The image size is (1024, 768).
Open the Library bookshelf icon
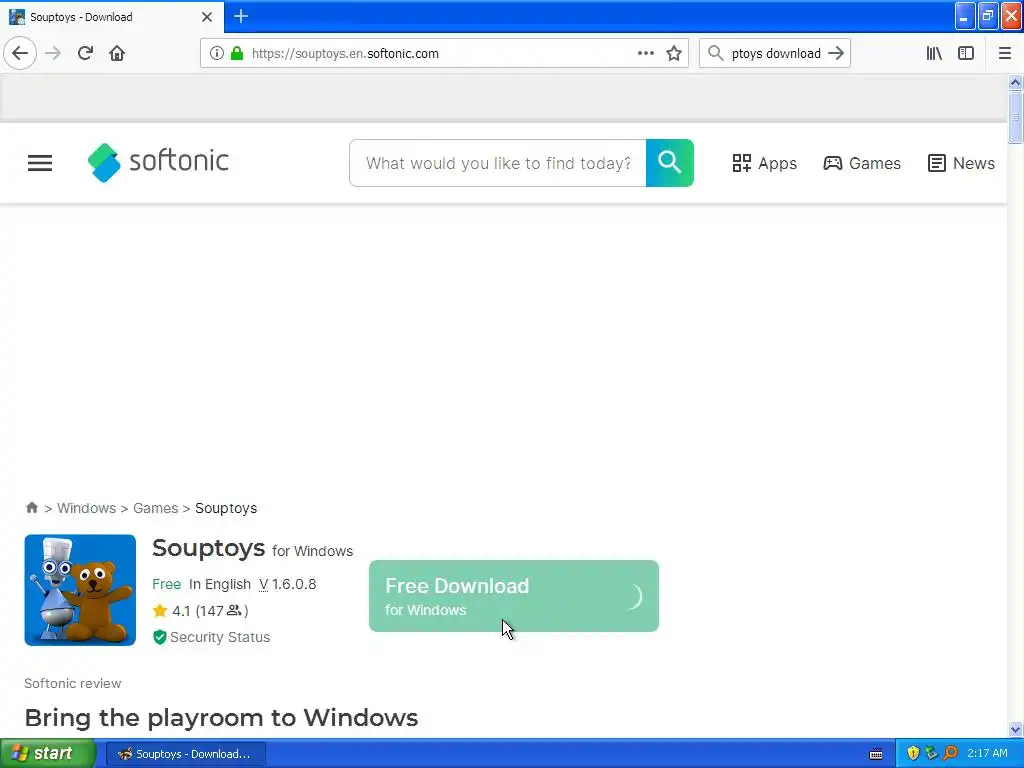click(x=934, y=53)
